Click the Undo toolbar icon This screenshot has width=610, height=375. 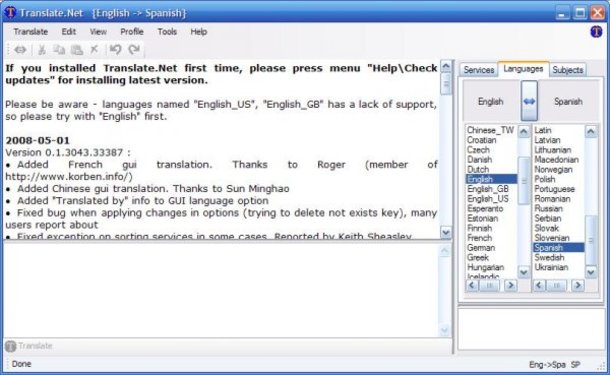pyautogui.click(x=115, y=49)
